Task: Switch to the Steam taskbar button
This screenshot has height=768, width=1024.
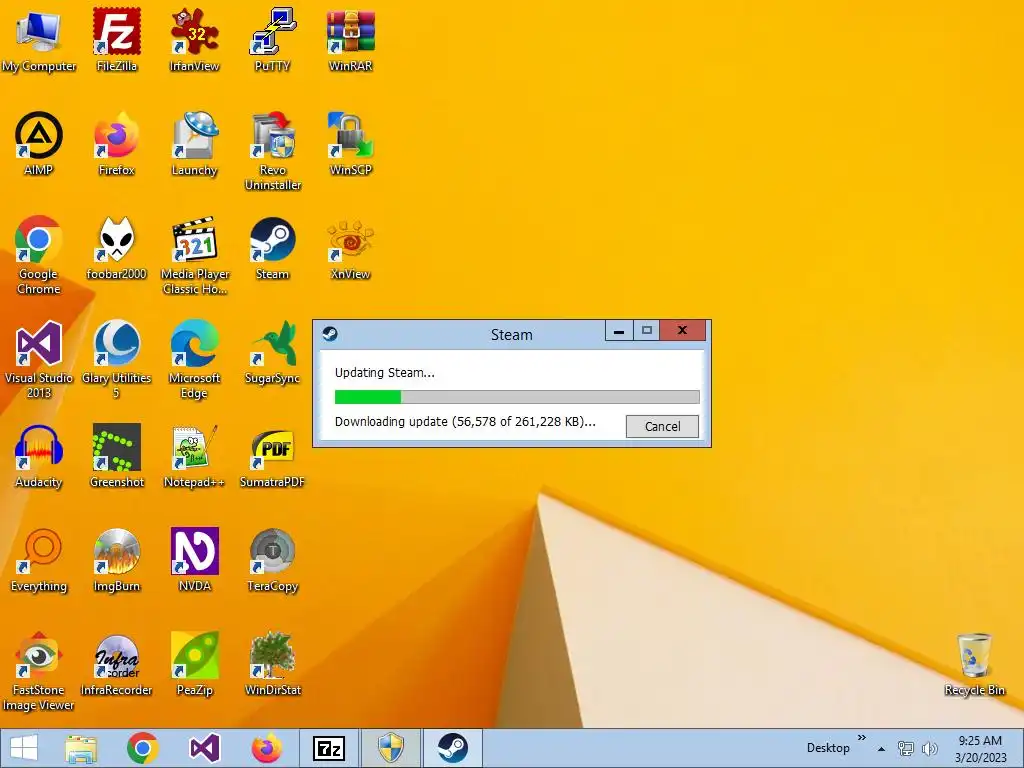Action: pos(453,748)
